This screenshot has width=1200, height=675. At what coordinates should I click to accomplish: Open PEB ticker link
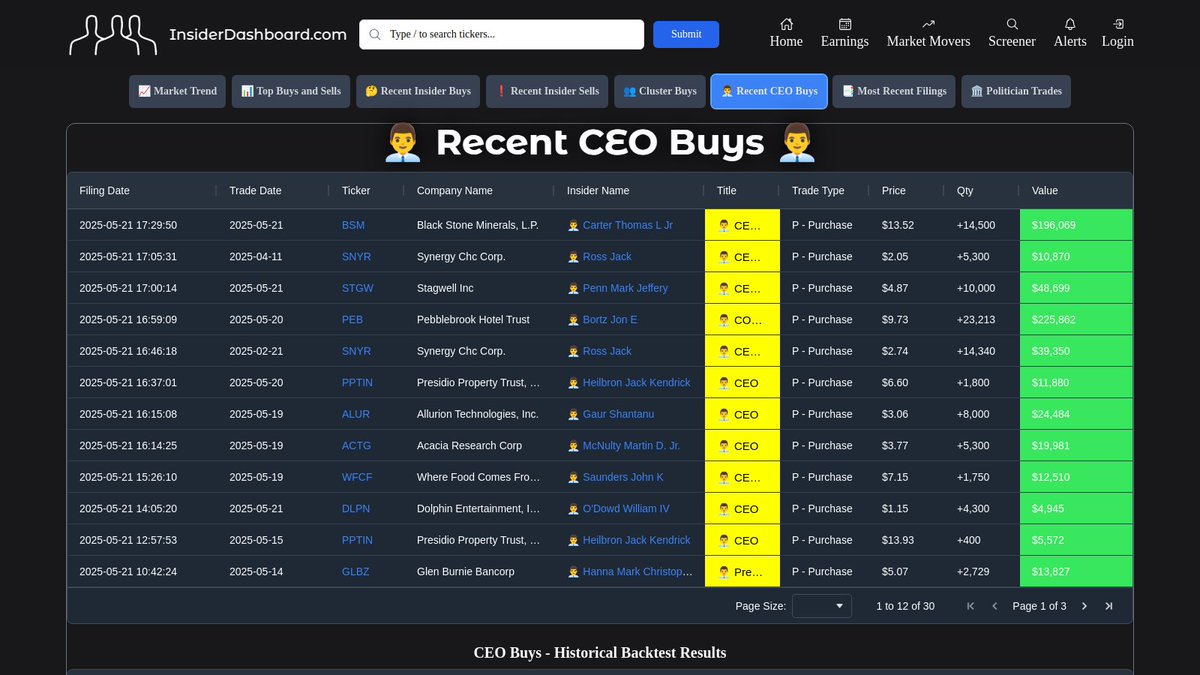click(x=352, y=320)
